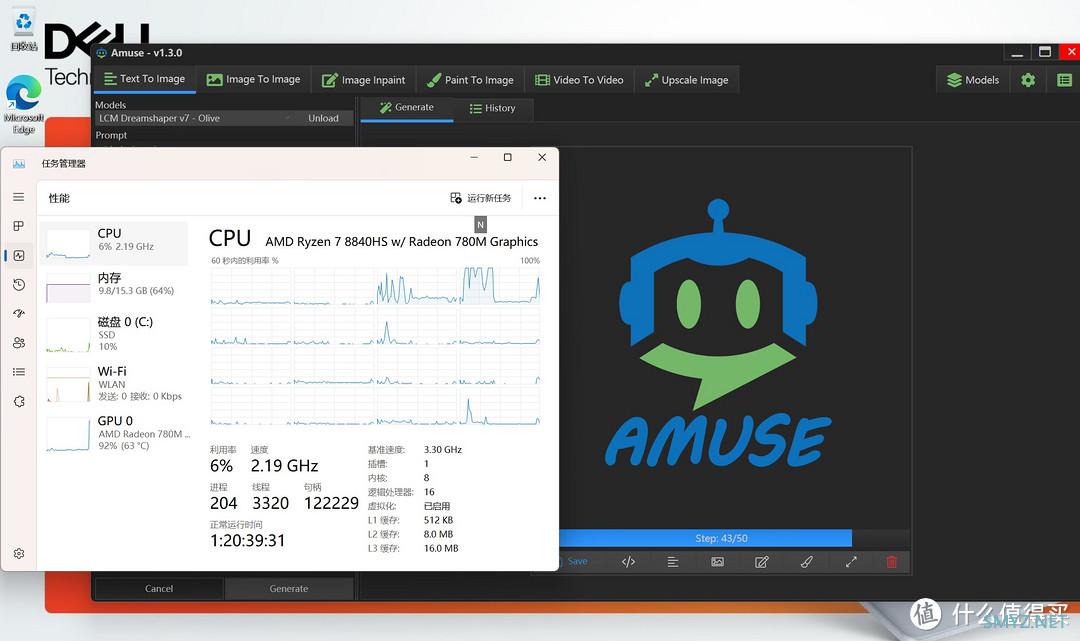The height and width of the screenshot is (641, 1080).
Task: Click the Step 43/50 progress bar
Action: pyautogui.click(x=720, y=538)
